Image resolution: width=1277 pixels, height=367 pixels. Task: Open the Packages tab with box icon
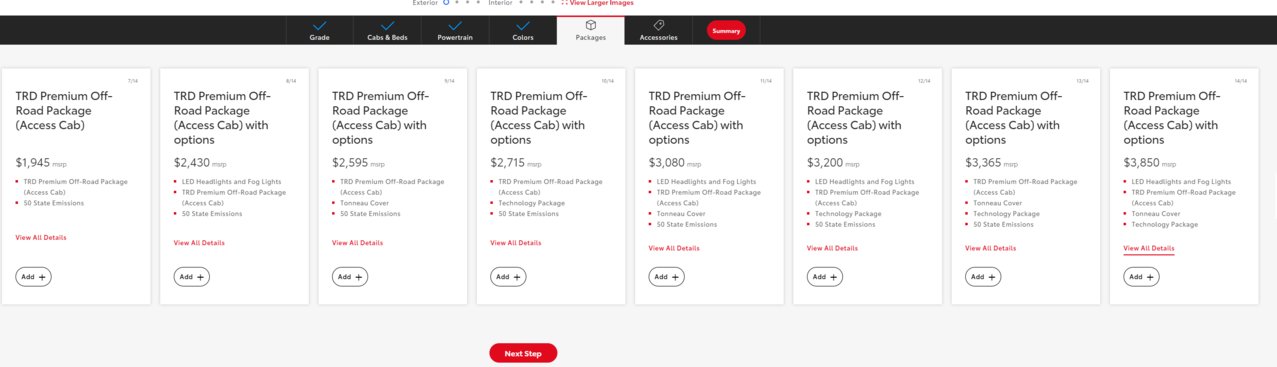pos(590,30)
